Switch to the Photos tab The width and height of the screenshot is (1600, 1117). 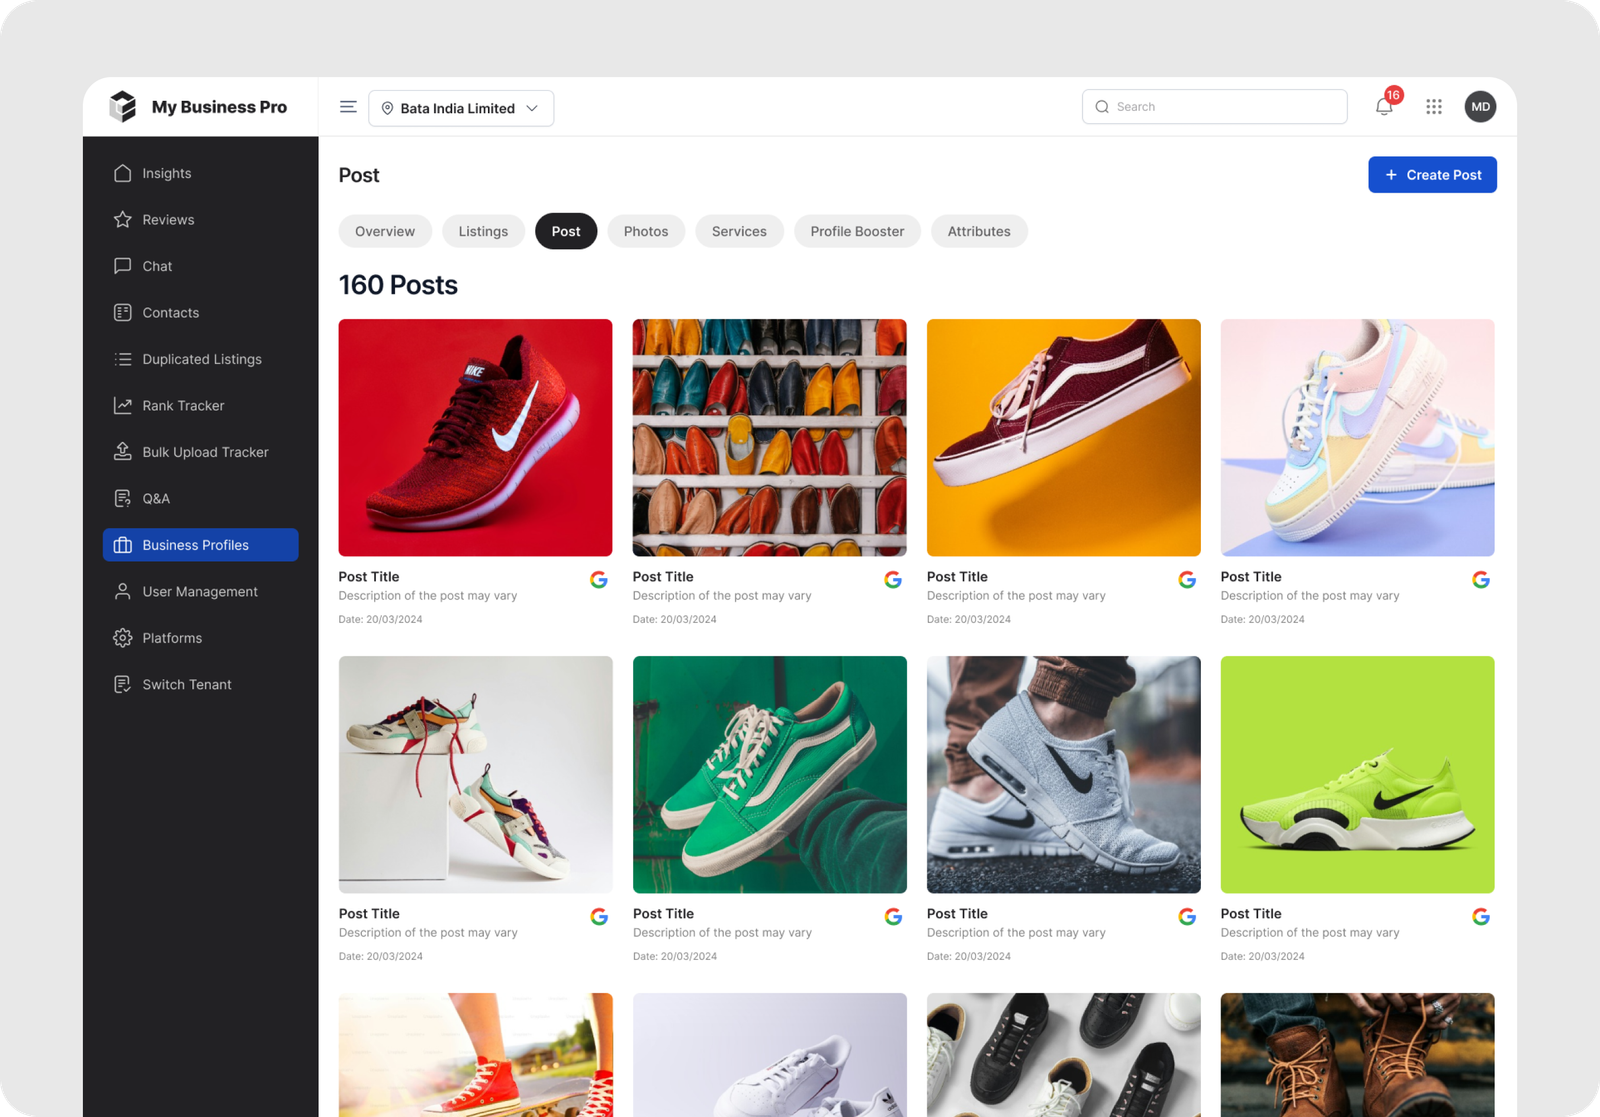646,231
